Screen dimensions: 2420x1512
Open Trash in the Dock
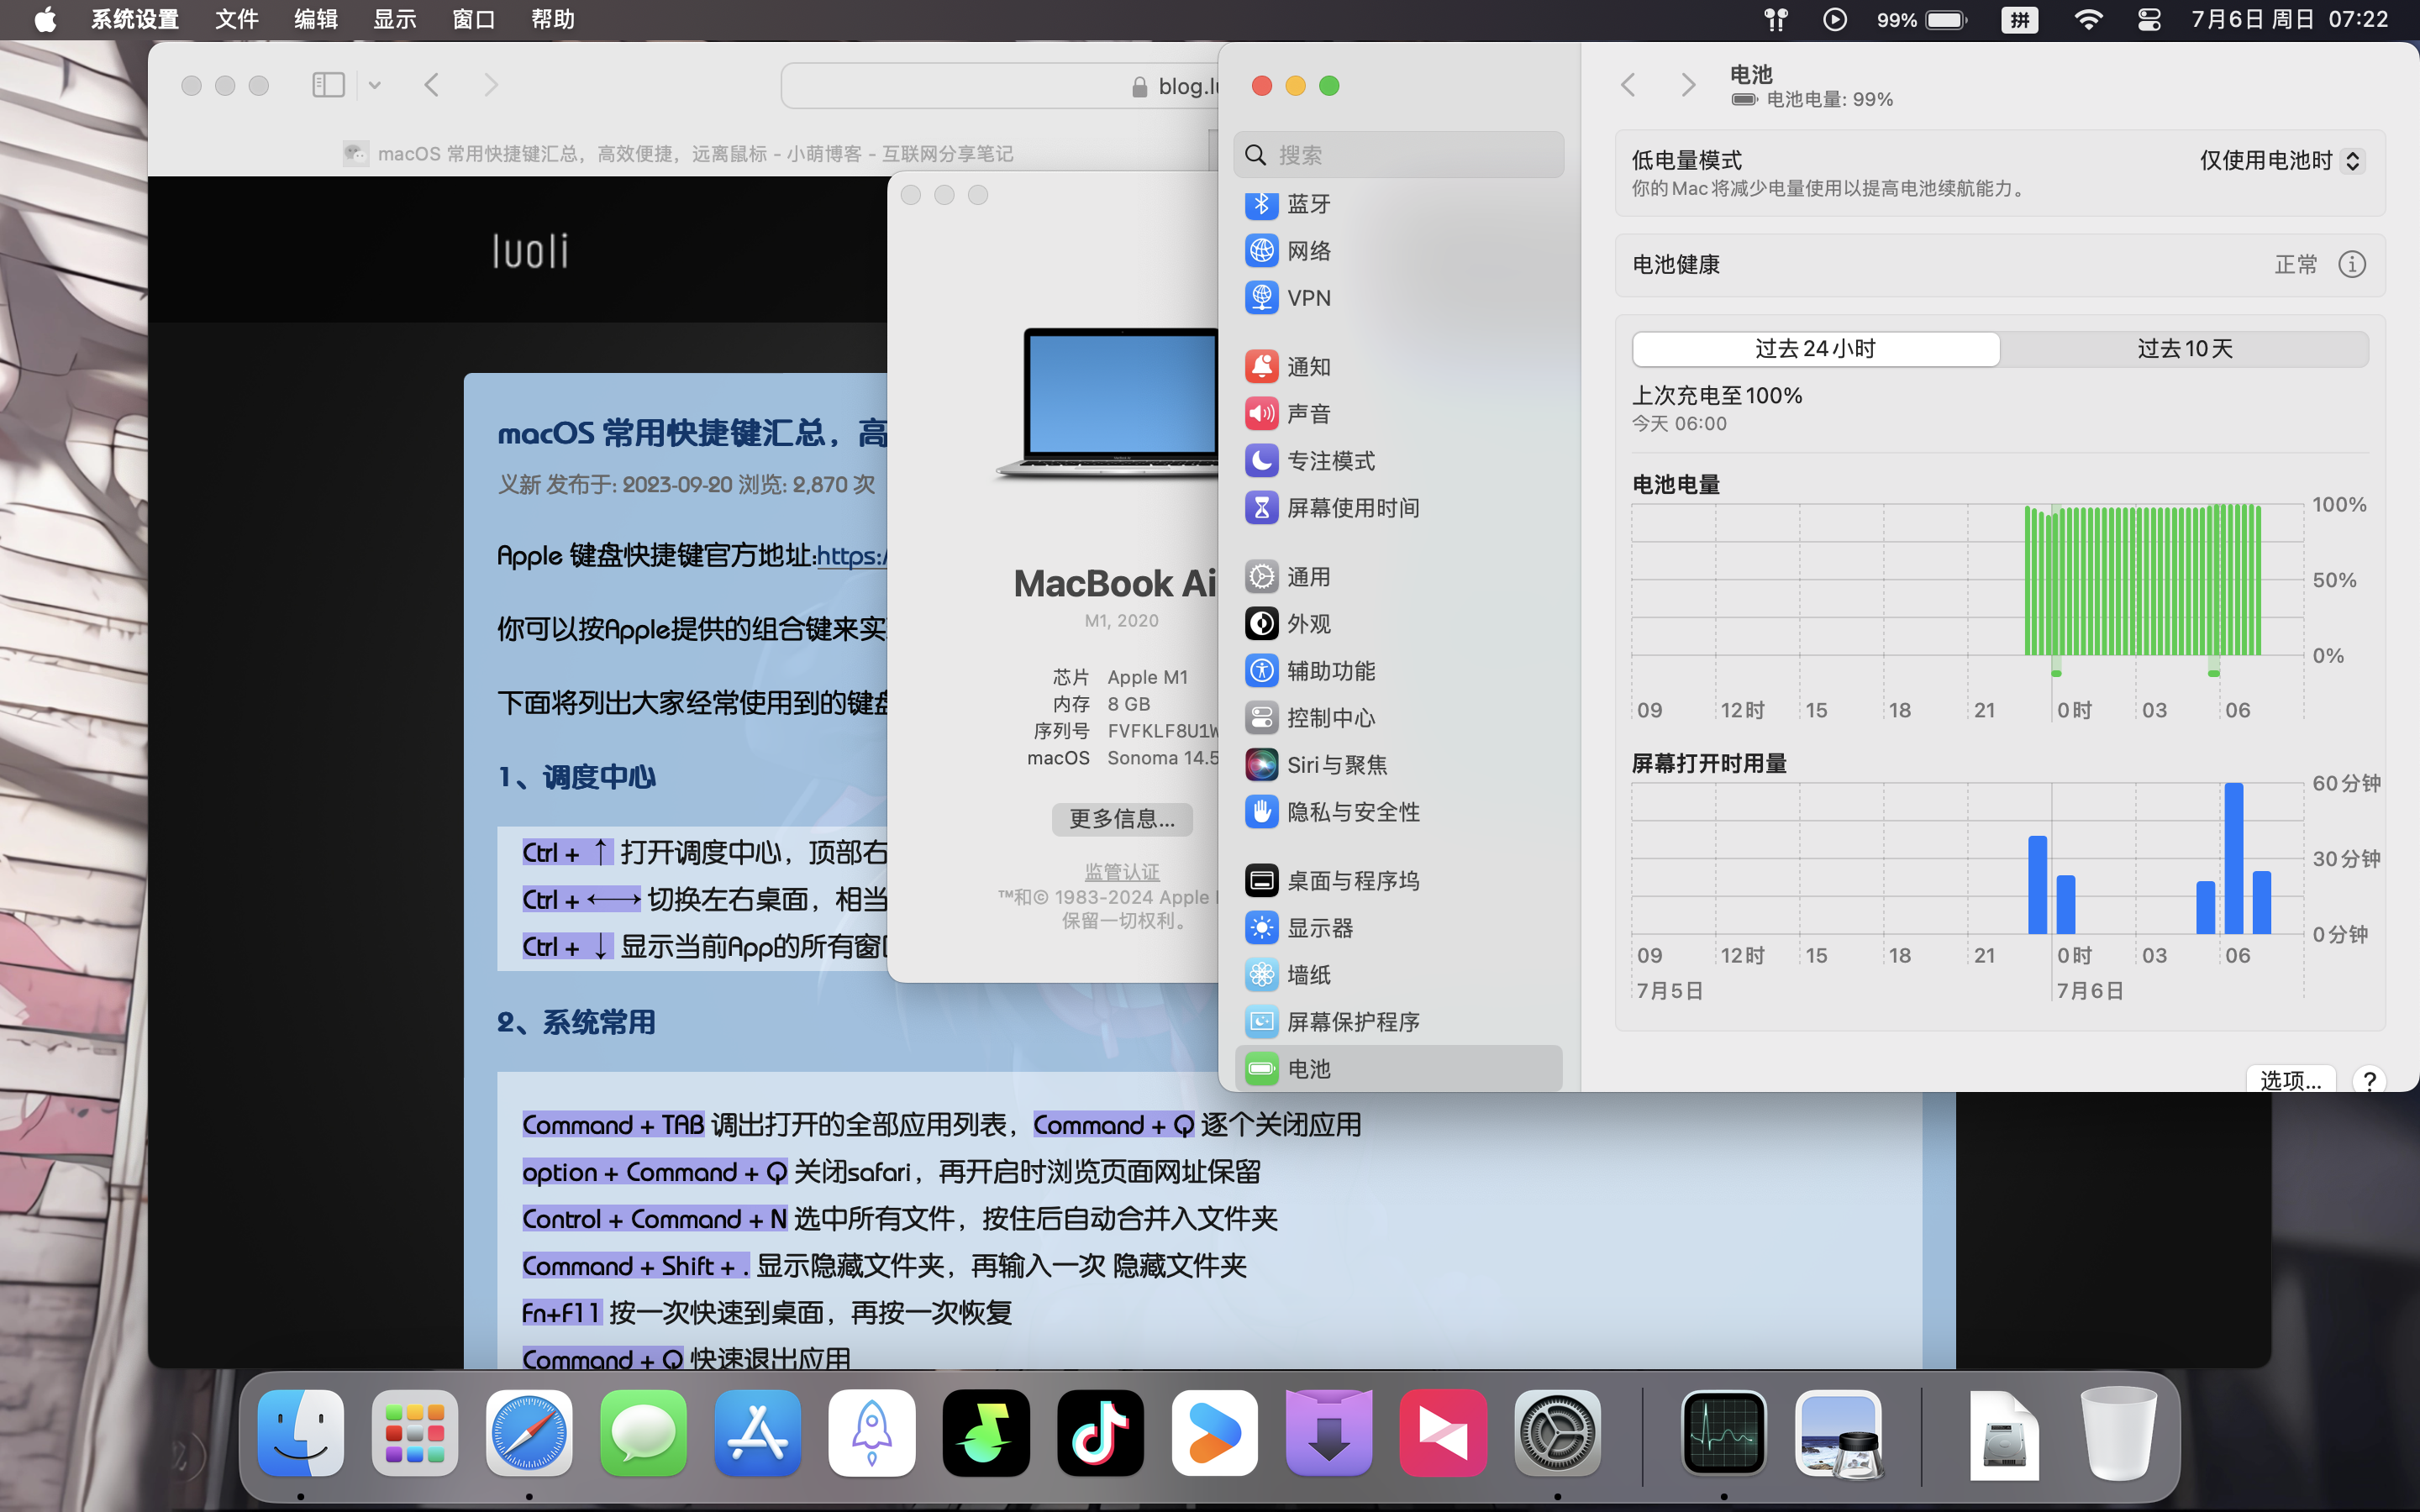click(x=2118, y=1433)
